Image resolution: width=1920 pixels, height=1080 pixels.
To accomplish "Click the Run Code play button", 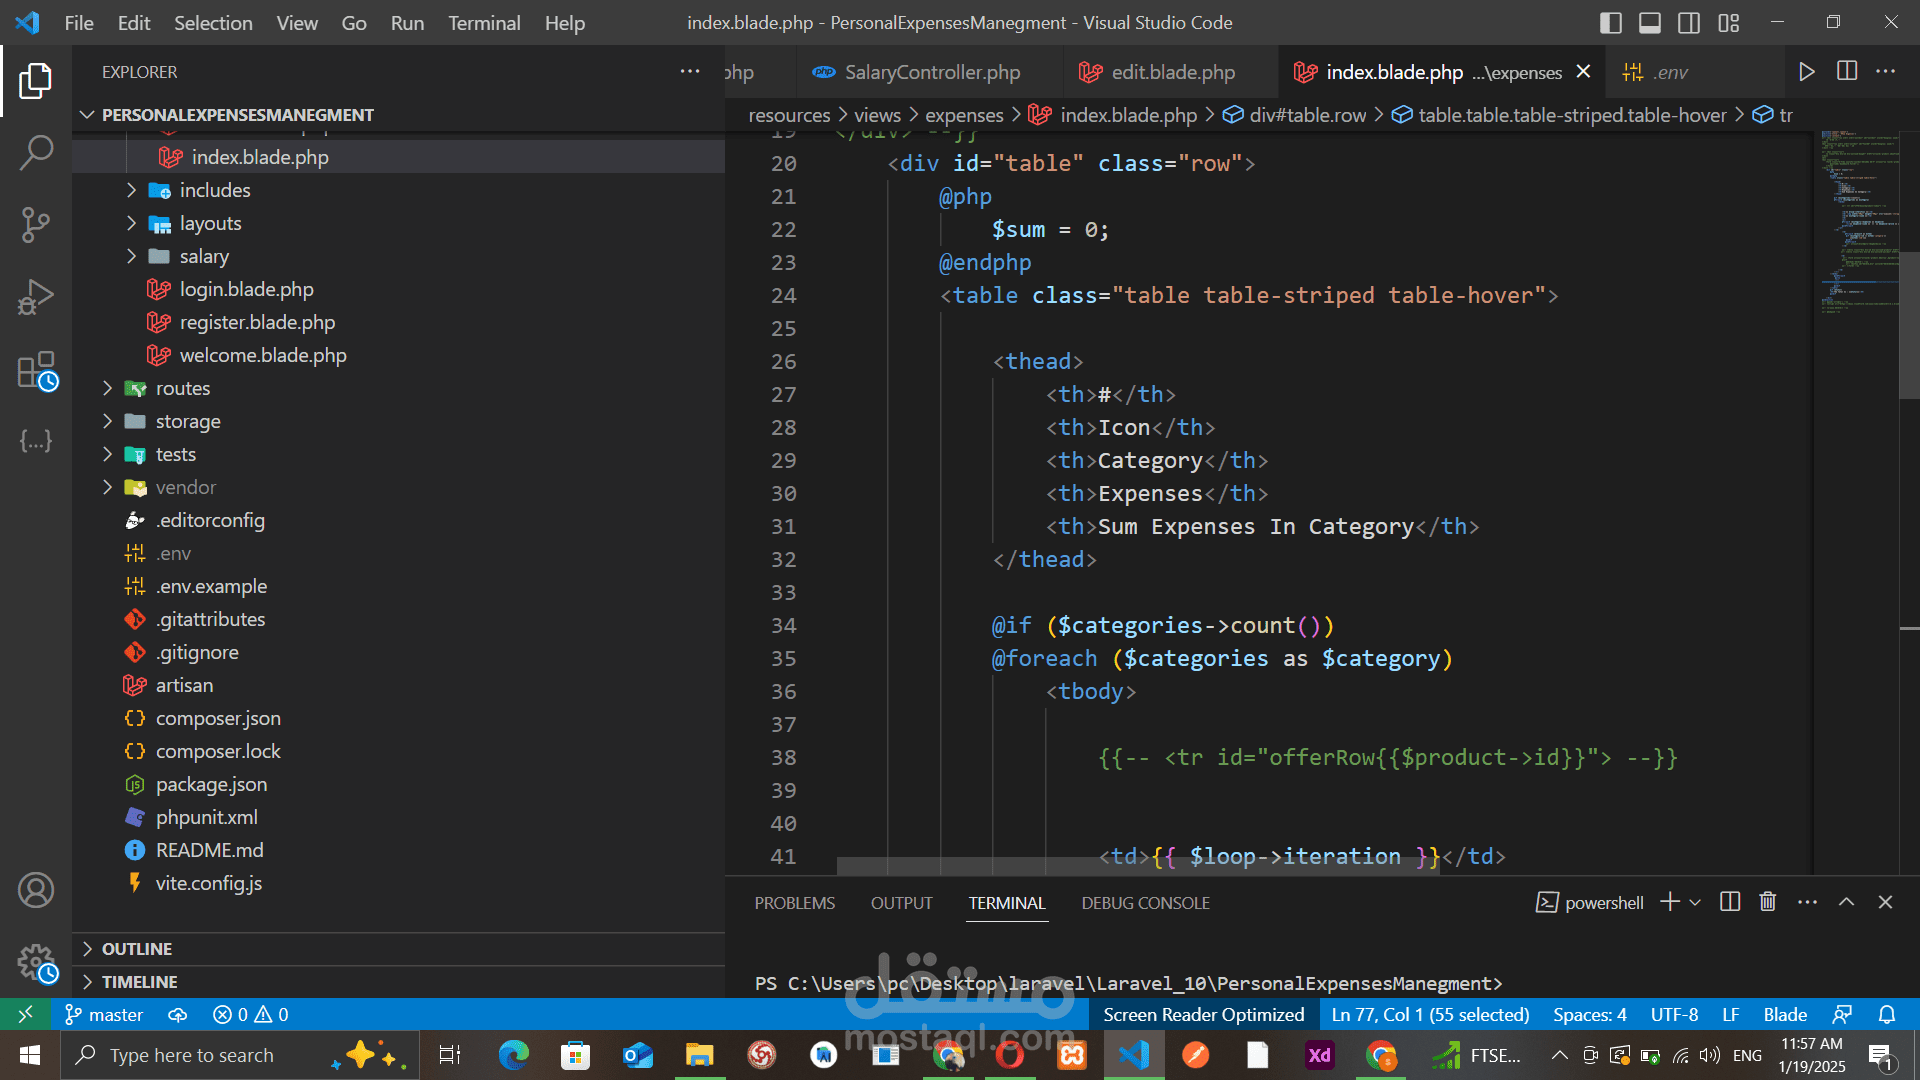I will pyautogui.click(x=1806, y=72).
